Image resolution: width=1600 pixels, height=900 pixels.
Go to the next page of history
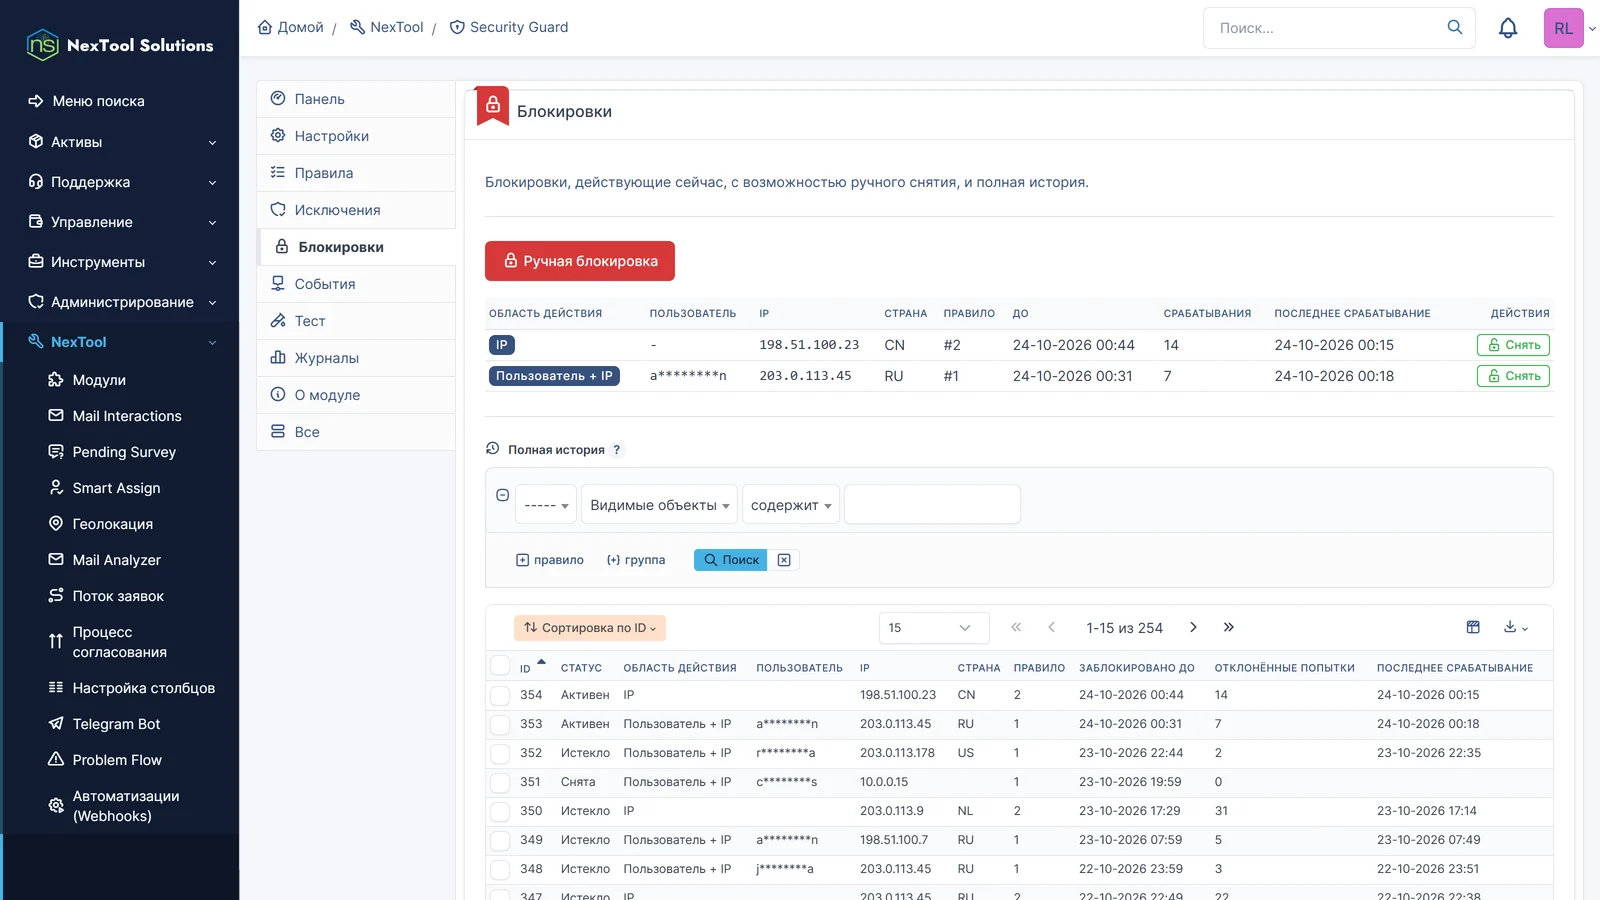click(1193, 627)
